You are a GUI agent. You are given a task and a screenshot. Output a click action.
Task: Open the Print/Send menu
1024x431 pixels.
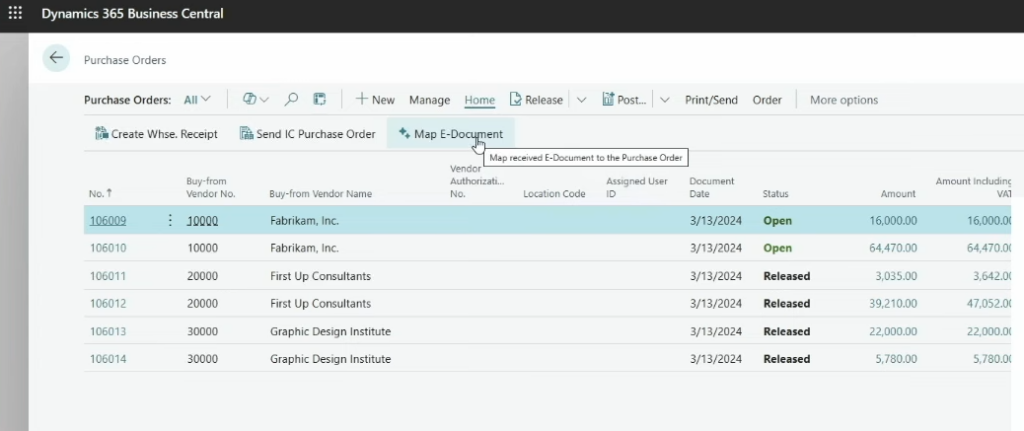click(711, 100)
